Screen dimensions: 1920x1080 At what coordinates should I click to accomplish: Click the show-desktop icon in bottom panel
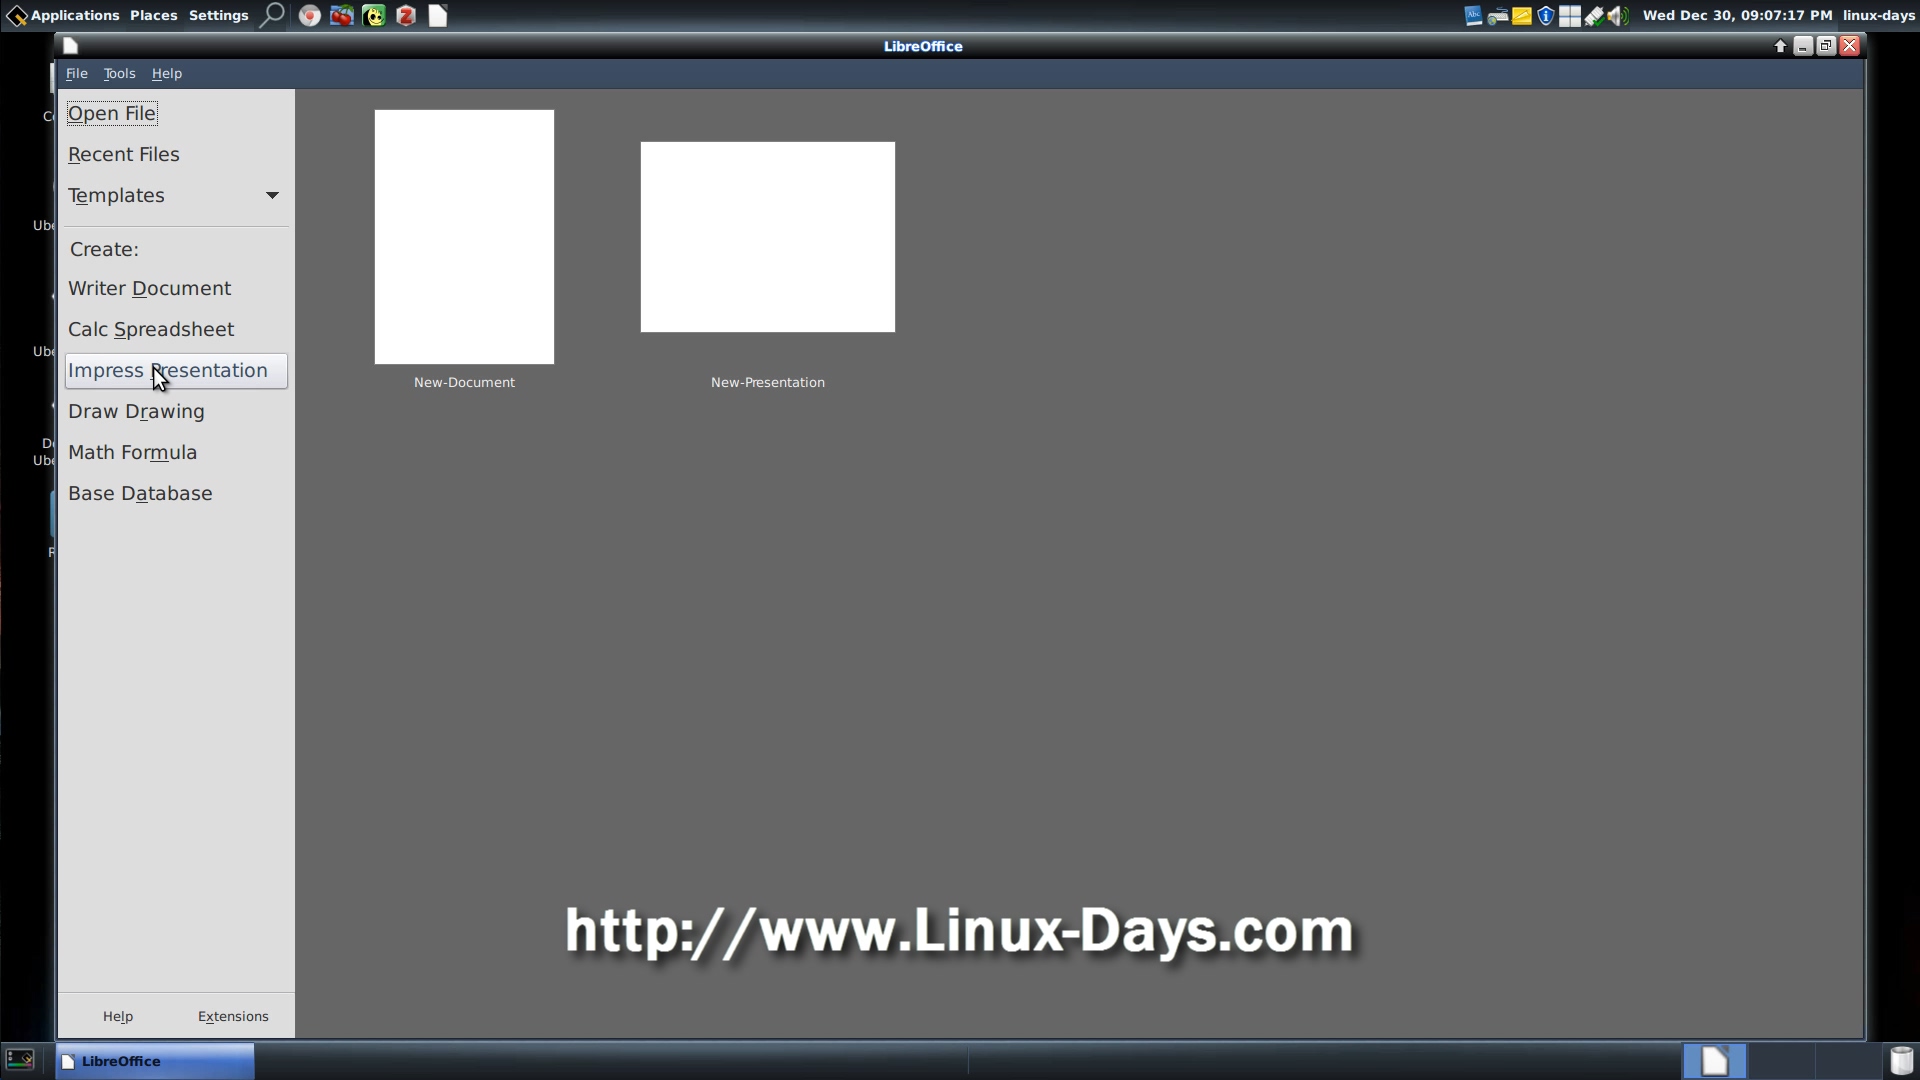(x=20, y=1060)
